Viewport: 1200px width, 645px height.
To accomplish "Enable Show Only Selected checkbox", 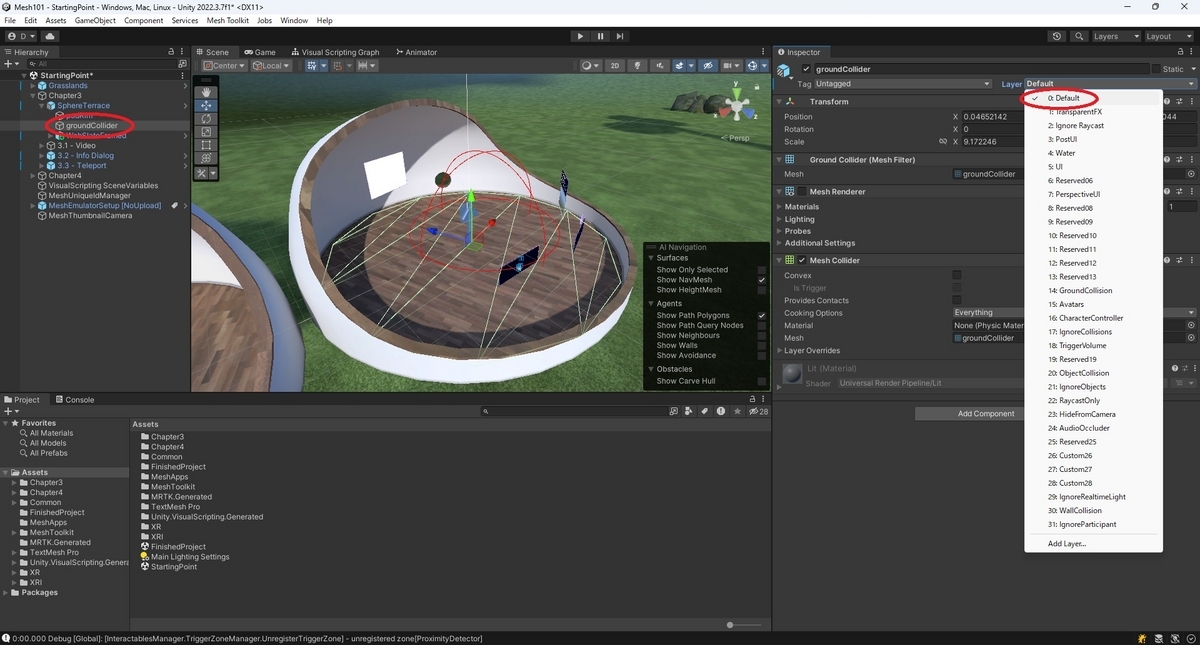I will tap(762, 270).
